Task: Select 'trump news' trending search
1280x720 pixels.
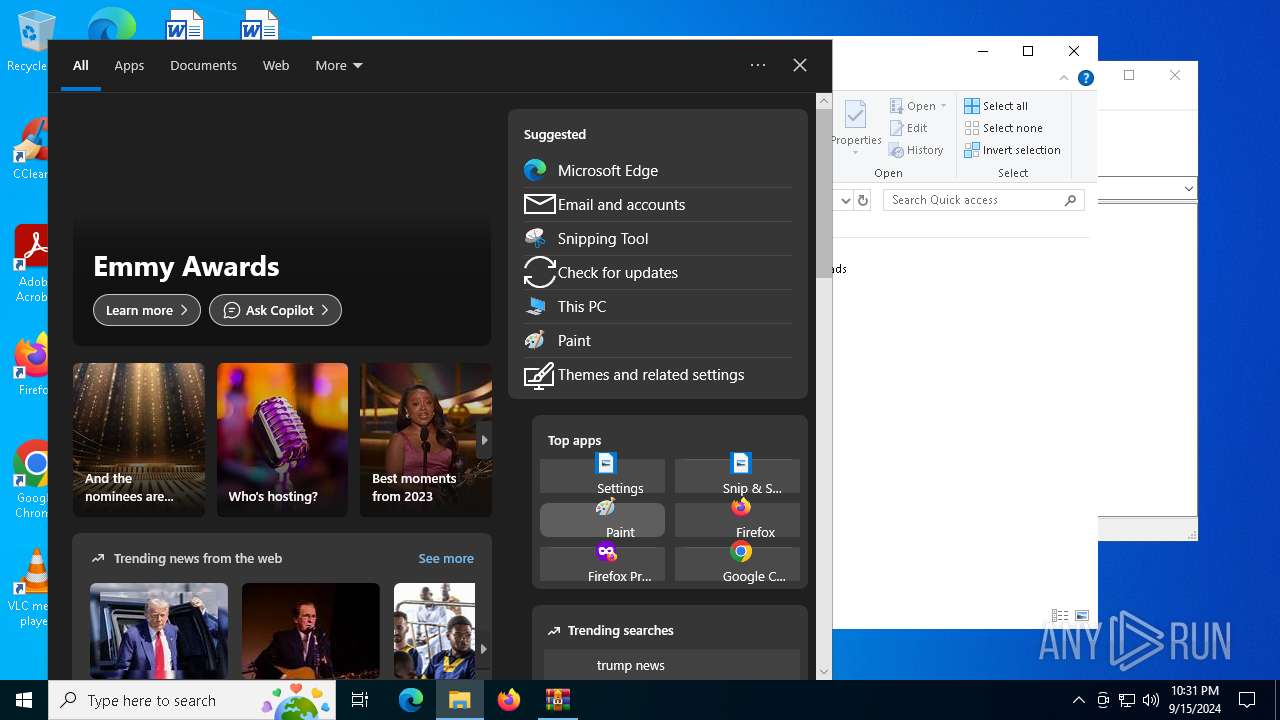Action: (x=671, y=665)
